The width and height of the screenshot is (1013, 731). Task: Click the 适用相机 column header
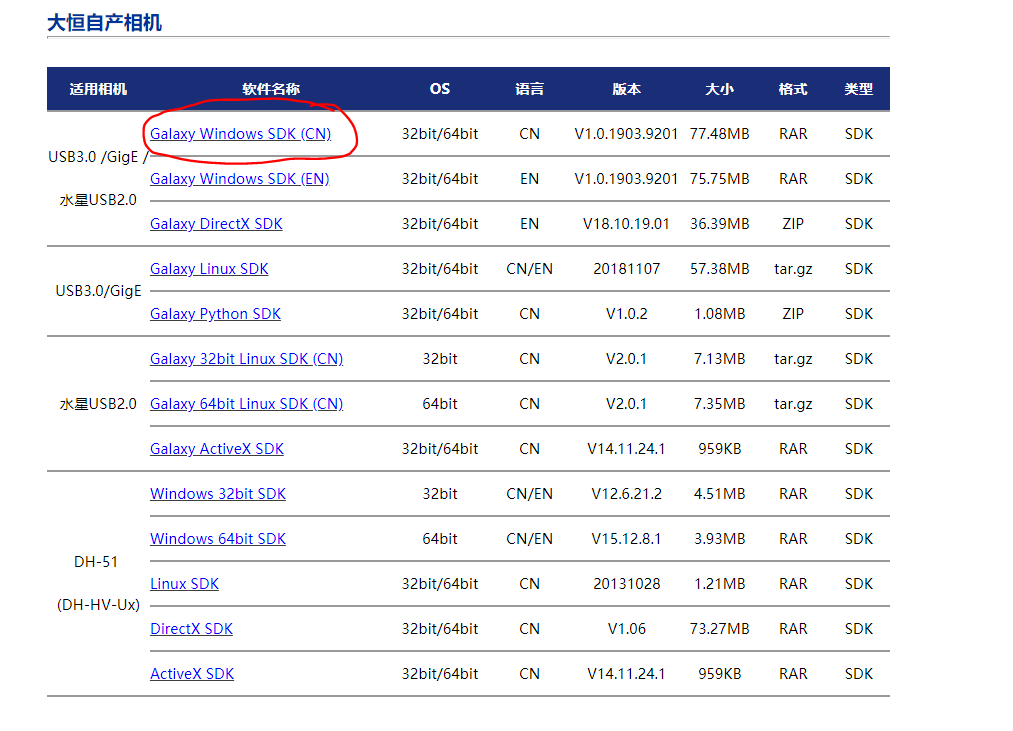click(98, 89)
